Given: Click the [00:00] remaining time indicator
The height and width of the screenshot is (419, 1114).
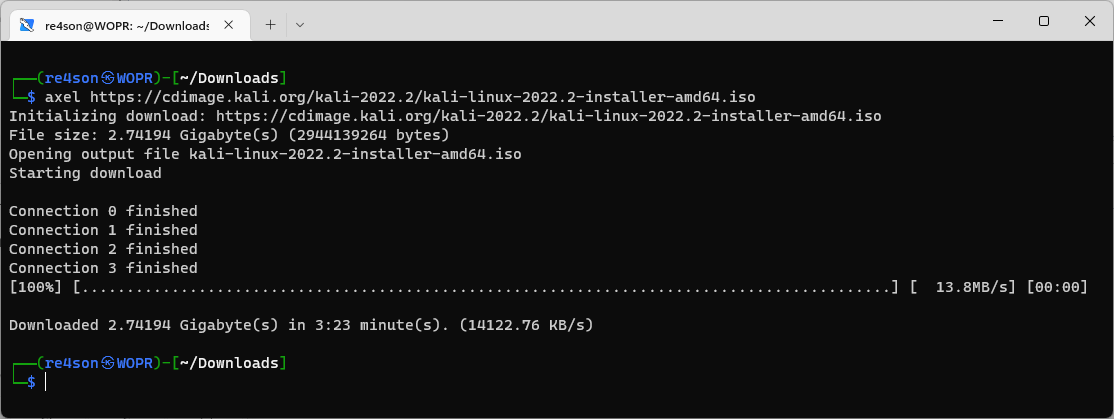Looking at the screenshot, I should (x=1056, y=288).
